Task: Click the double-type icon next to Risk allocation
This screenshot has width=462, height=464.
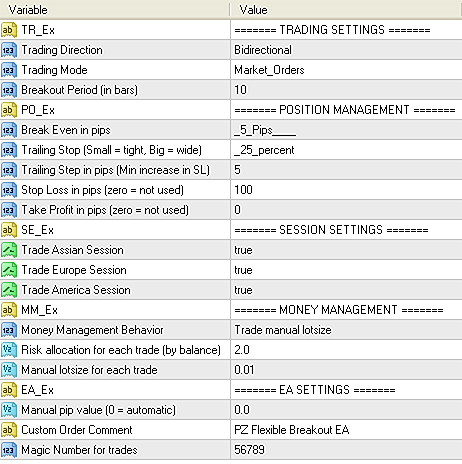Action: pyautogui.click(x=9, y=350)
